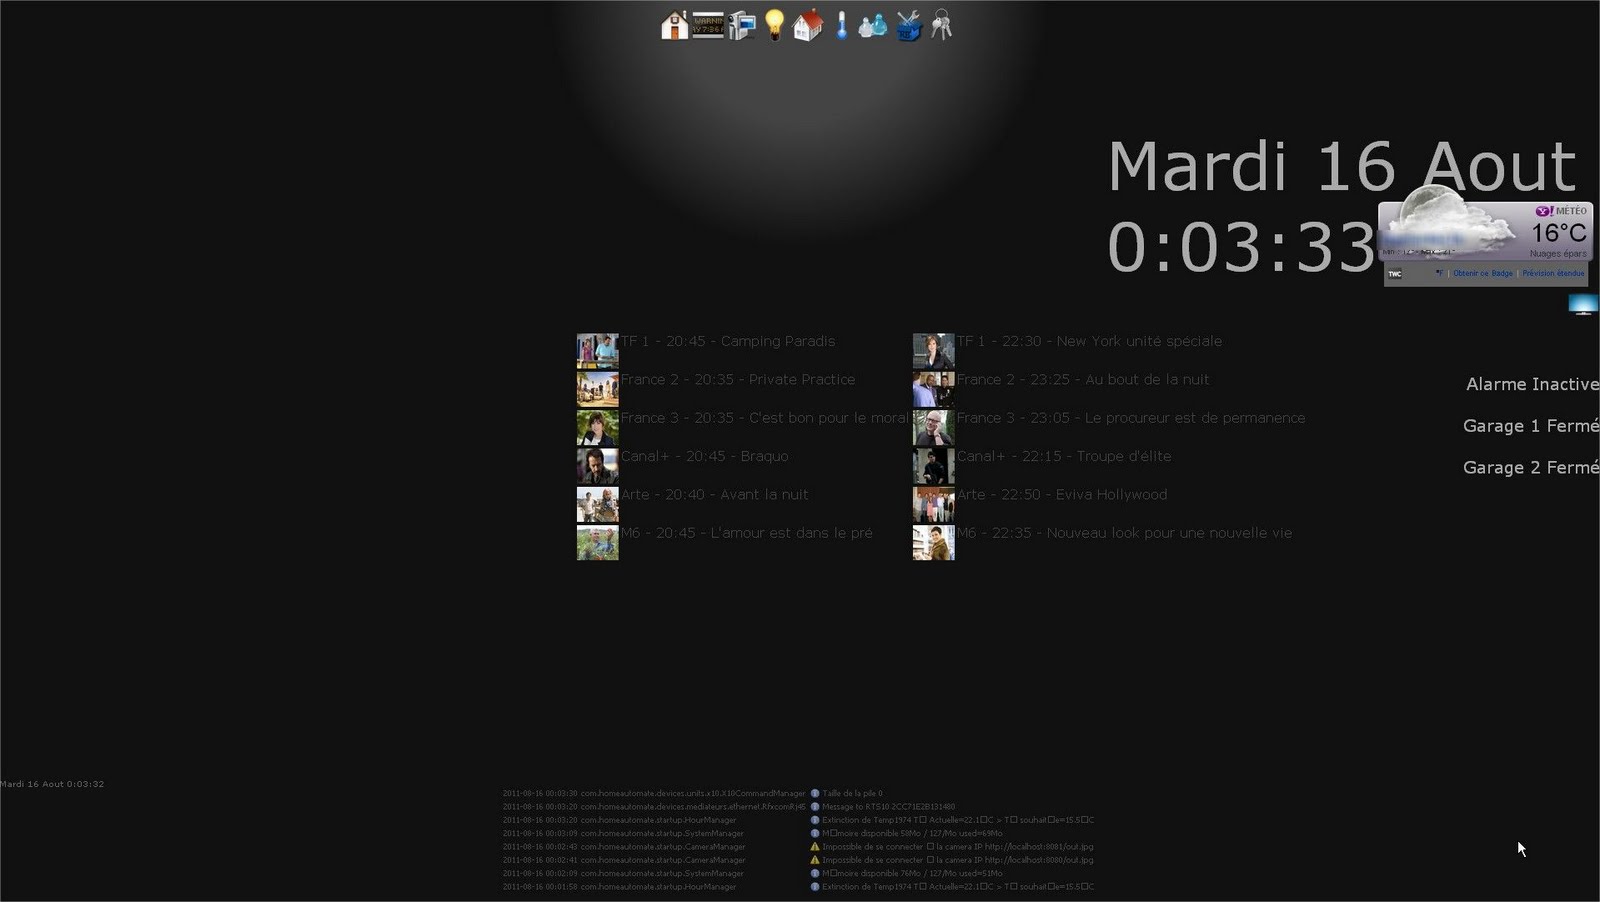Click the Braquo programme thumbnail
The width and height of the screenshot is (1600, 902).
[597, 466]
